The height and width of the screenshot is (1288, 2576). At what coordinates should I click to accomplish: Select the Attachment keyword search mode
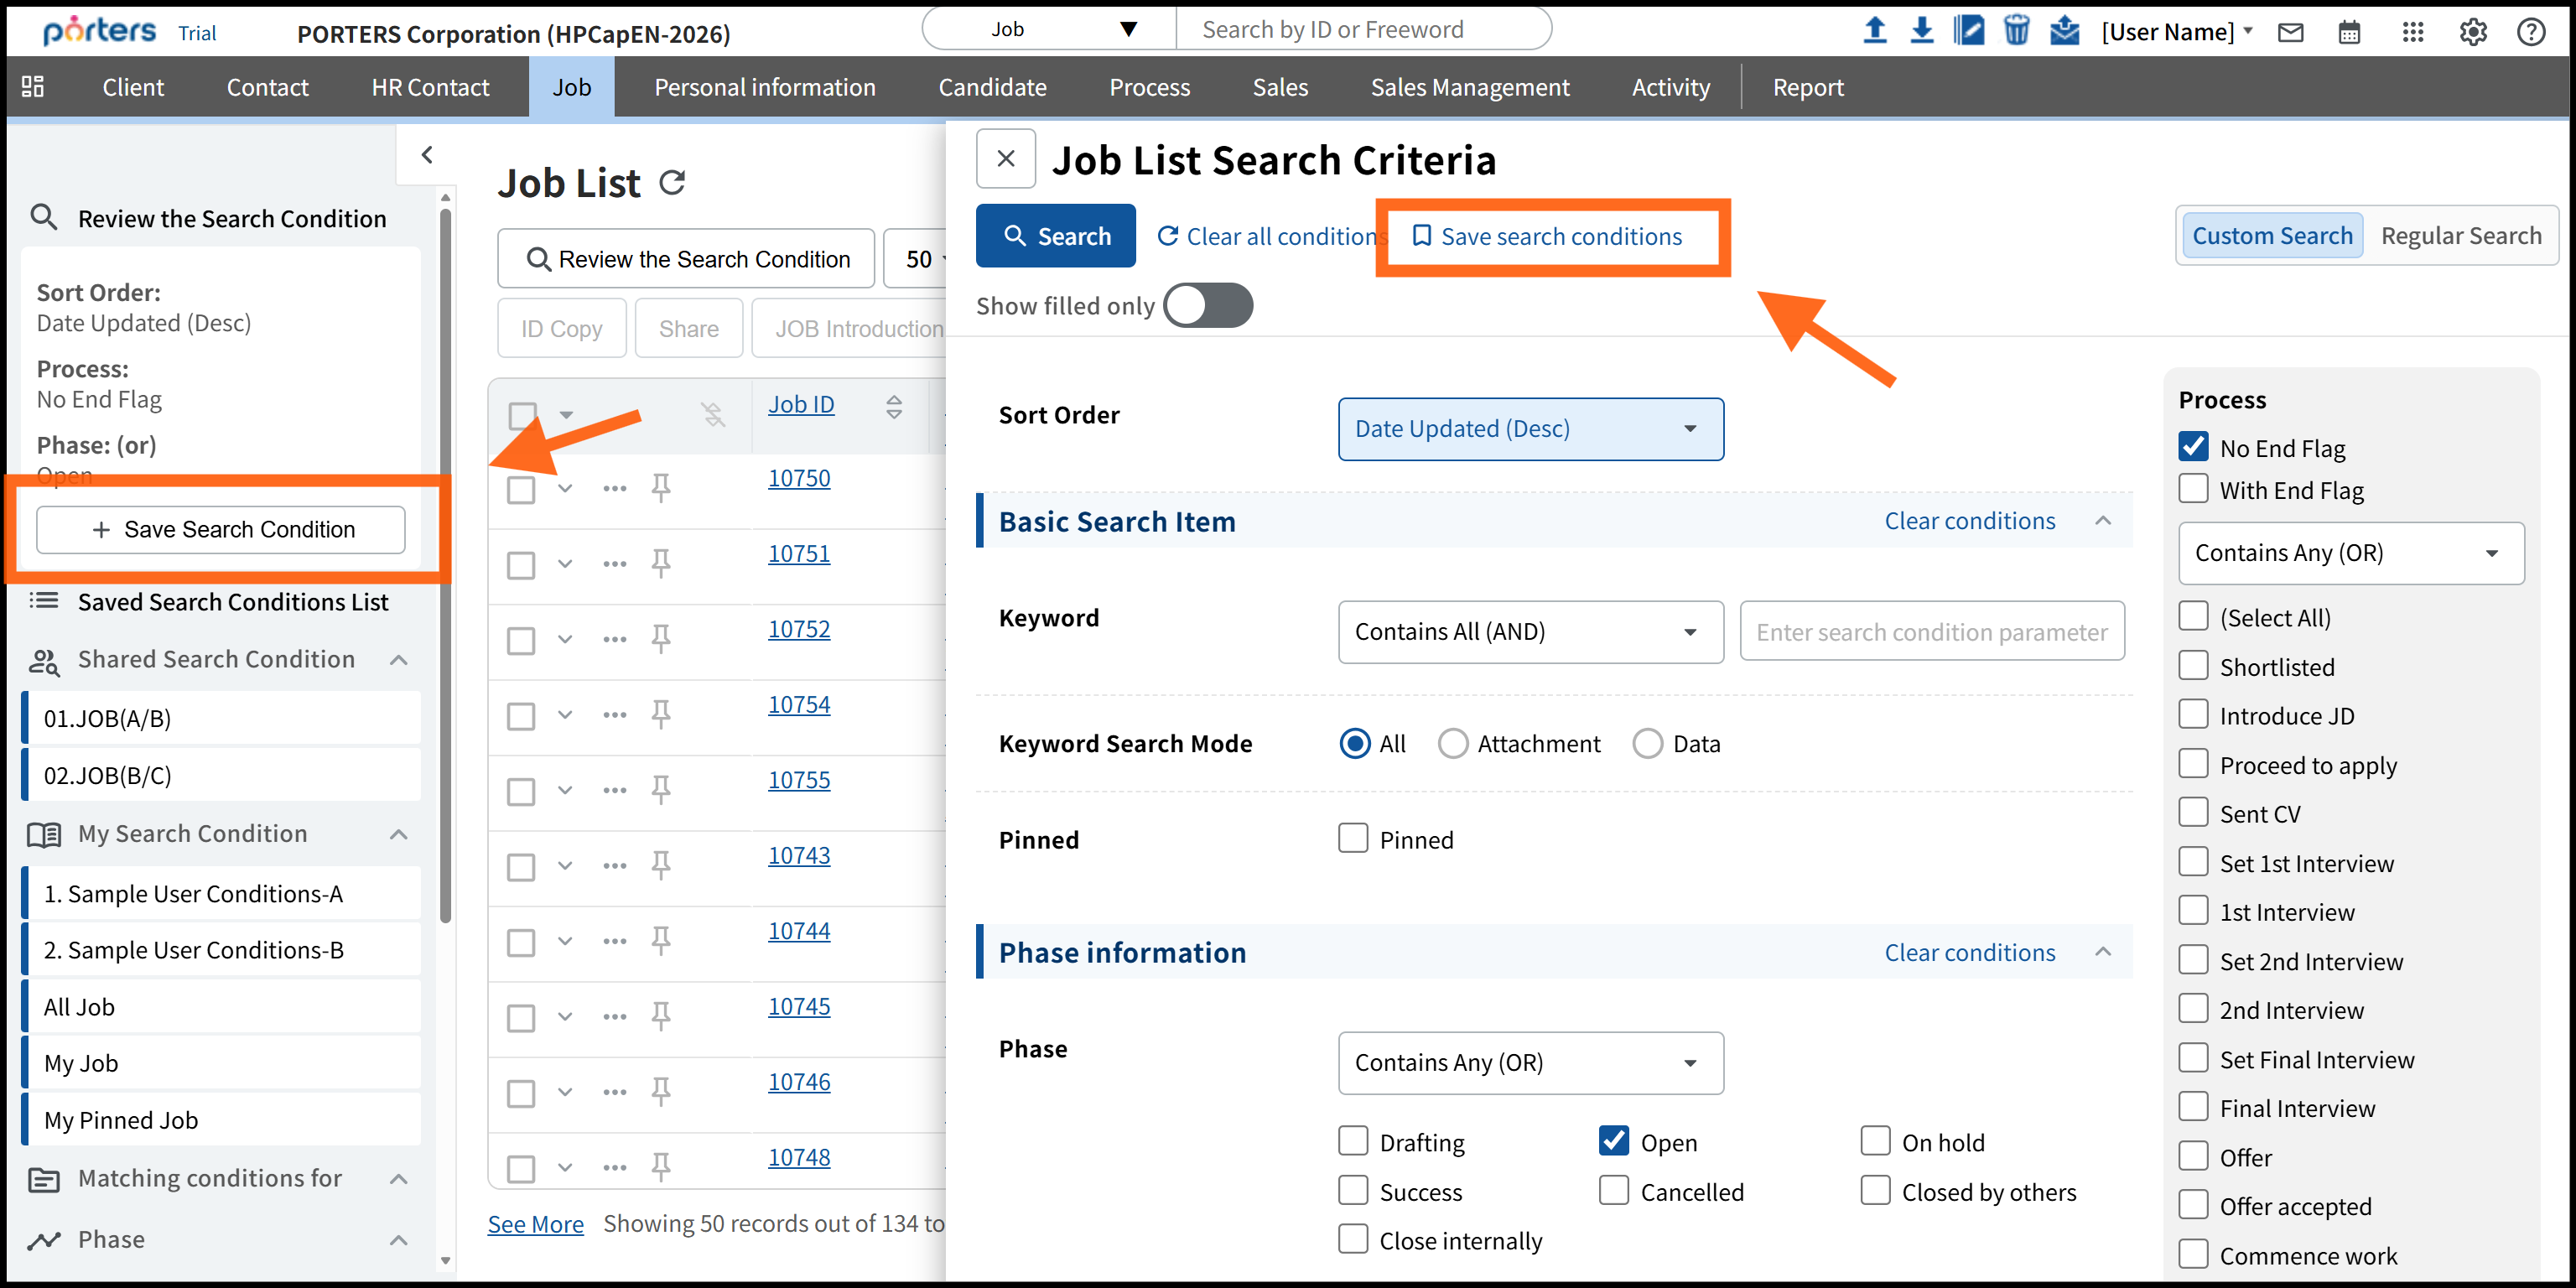coord(1452,744)
